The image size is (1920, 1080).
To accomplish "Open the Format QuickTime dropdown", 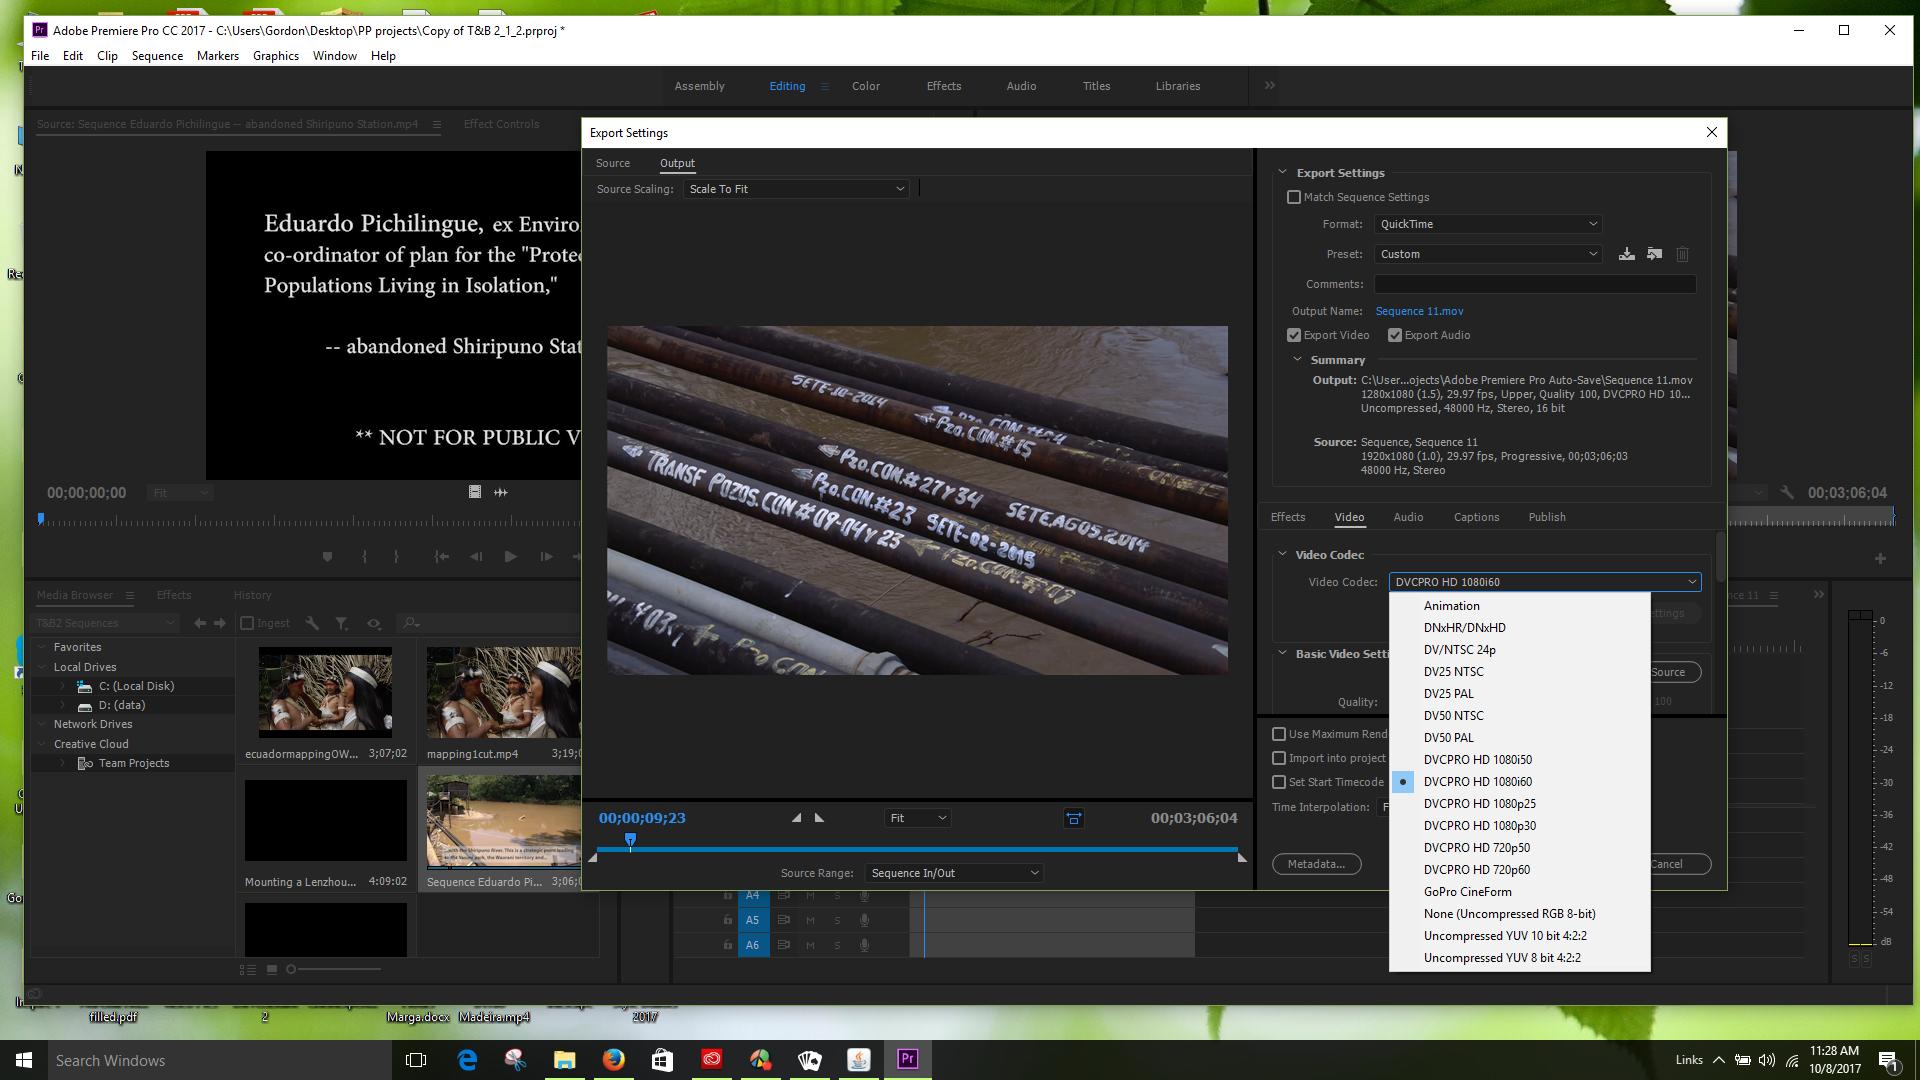I will [1488, 224].
